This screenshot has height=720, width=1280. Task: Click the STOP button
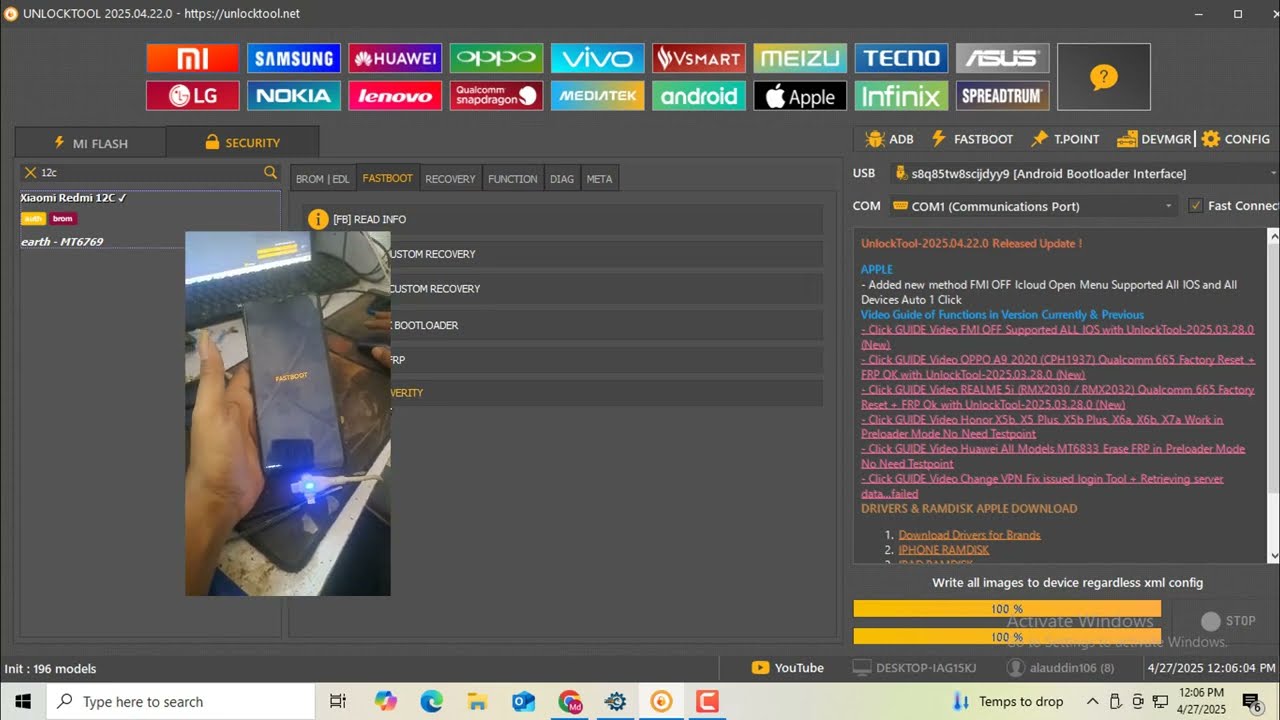tap(1228, 621)
